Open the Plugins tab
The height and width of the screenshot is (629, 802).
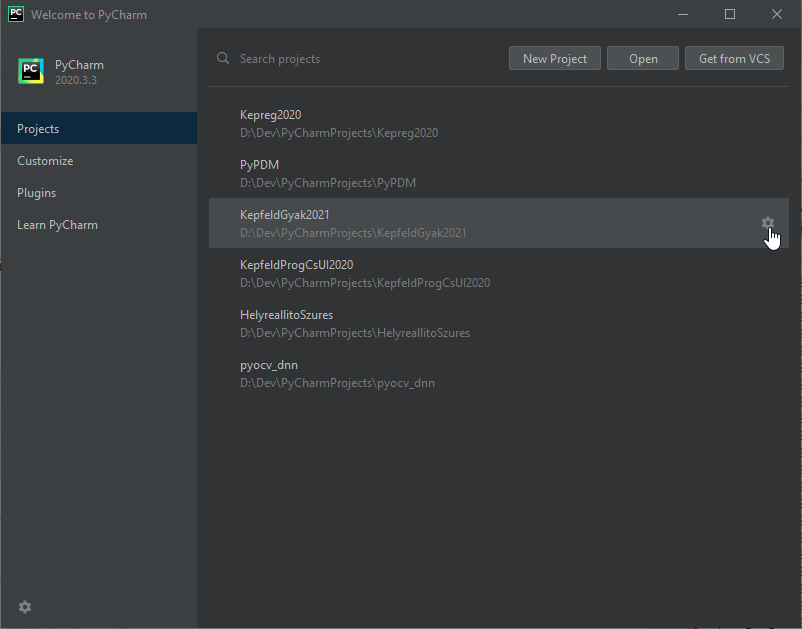click(x=99, y=193)
